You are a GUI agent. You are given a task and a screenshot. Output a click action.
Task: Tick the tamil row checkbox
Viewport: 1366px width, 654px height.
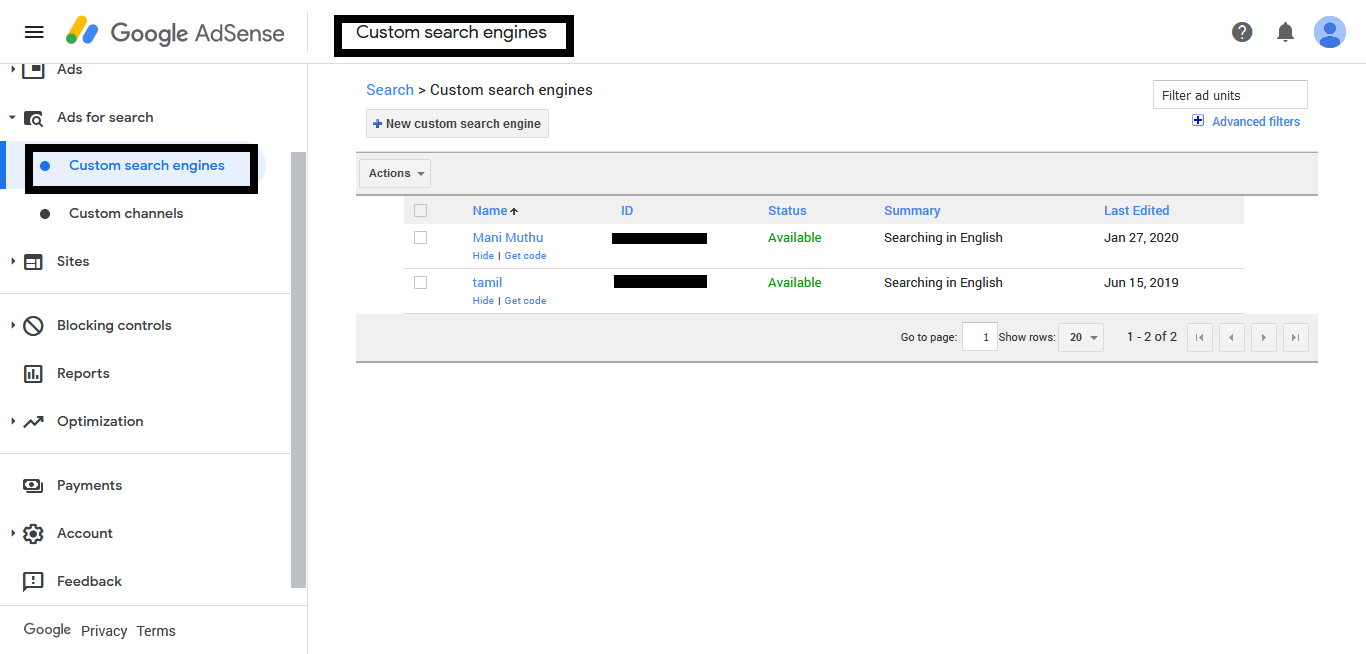point(420,283)
